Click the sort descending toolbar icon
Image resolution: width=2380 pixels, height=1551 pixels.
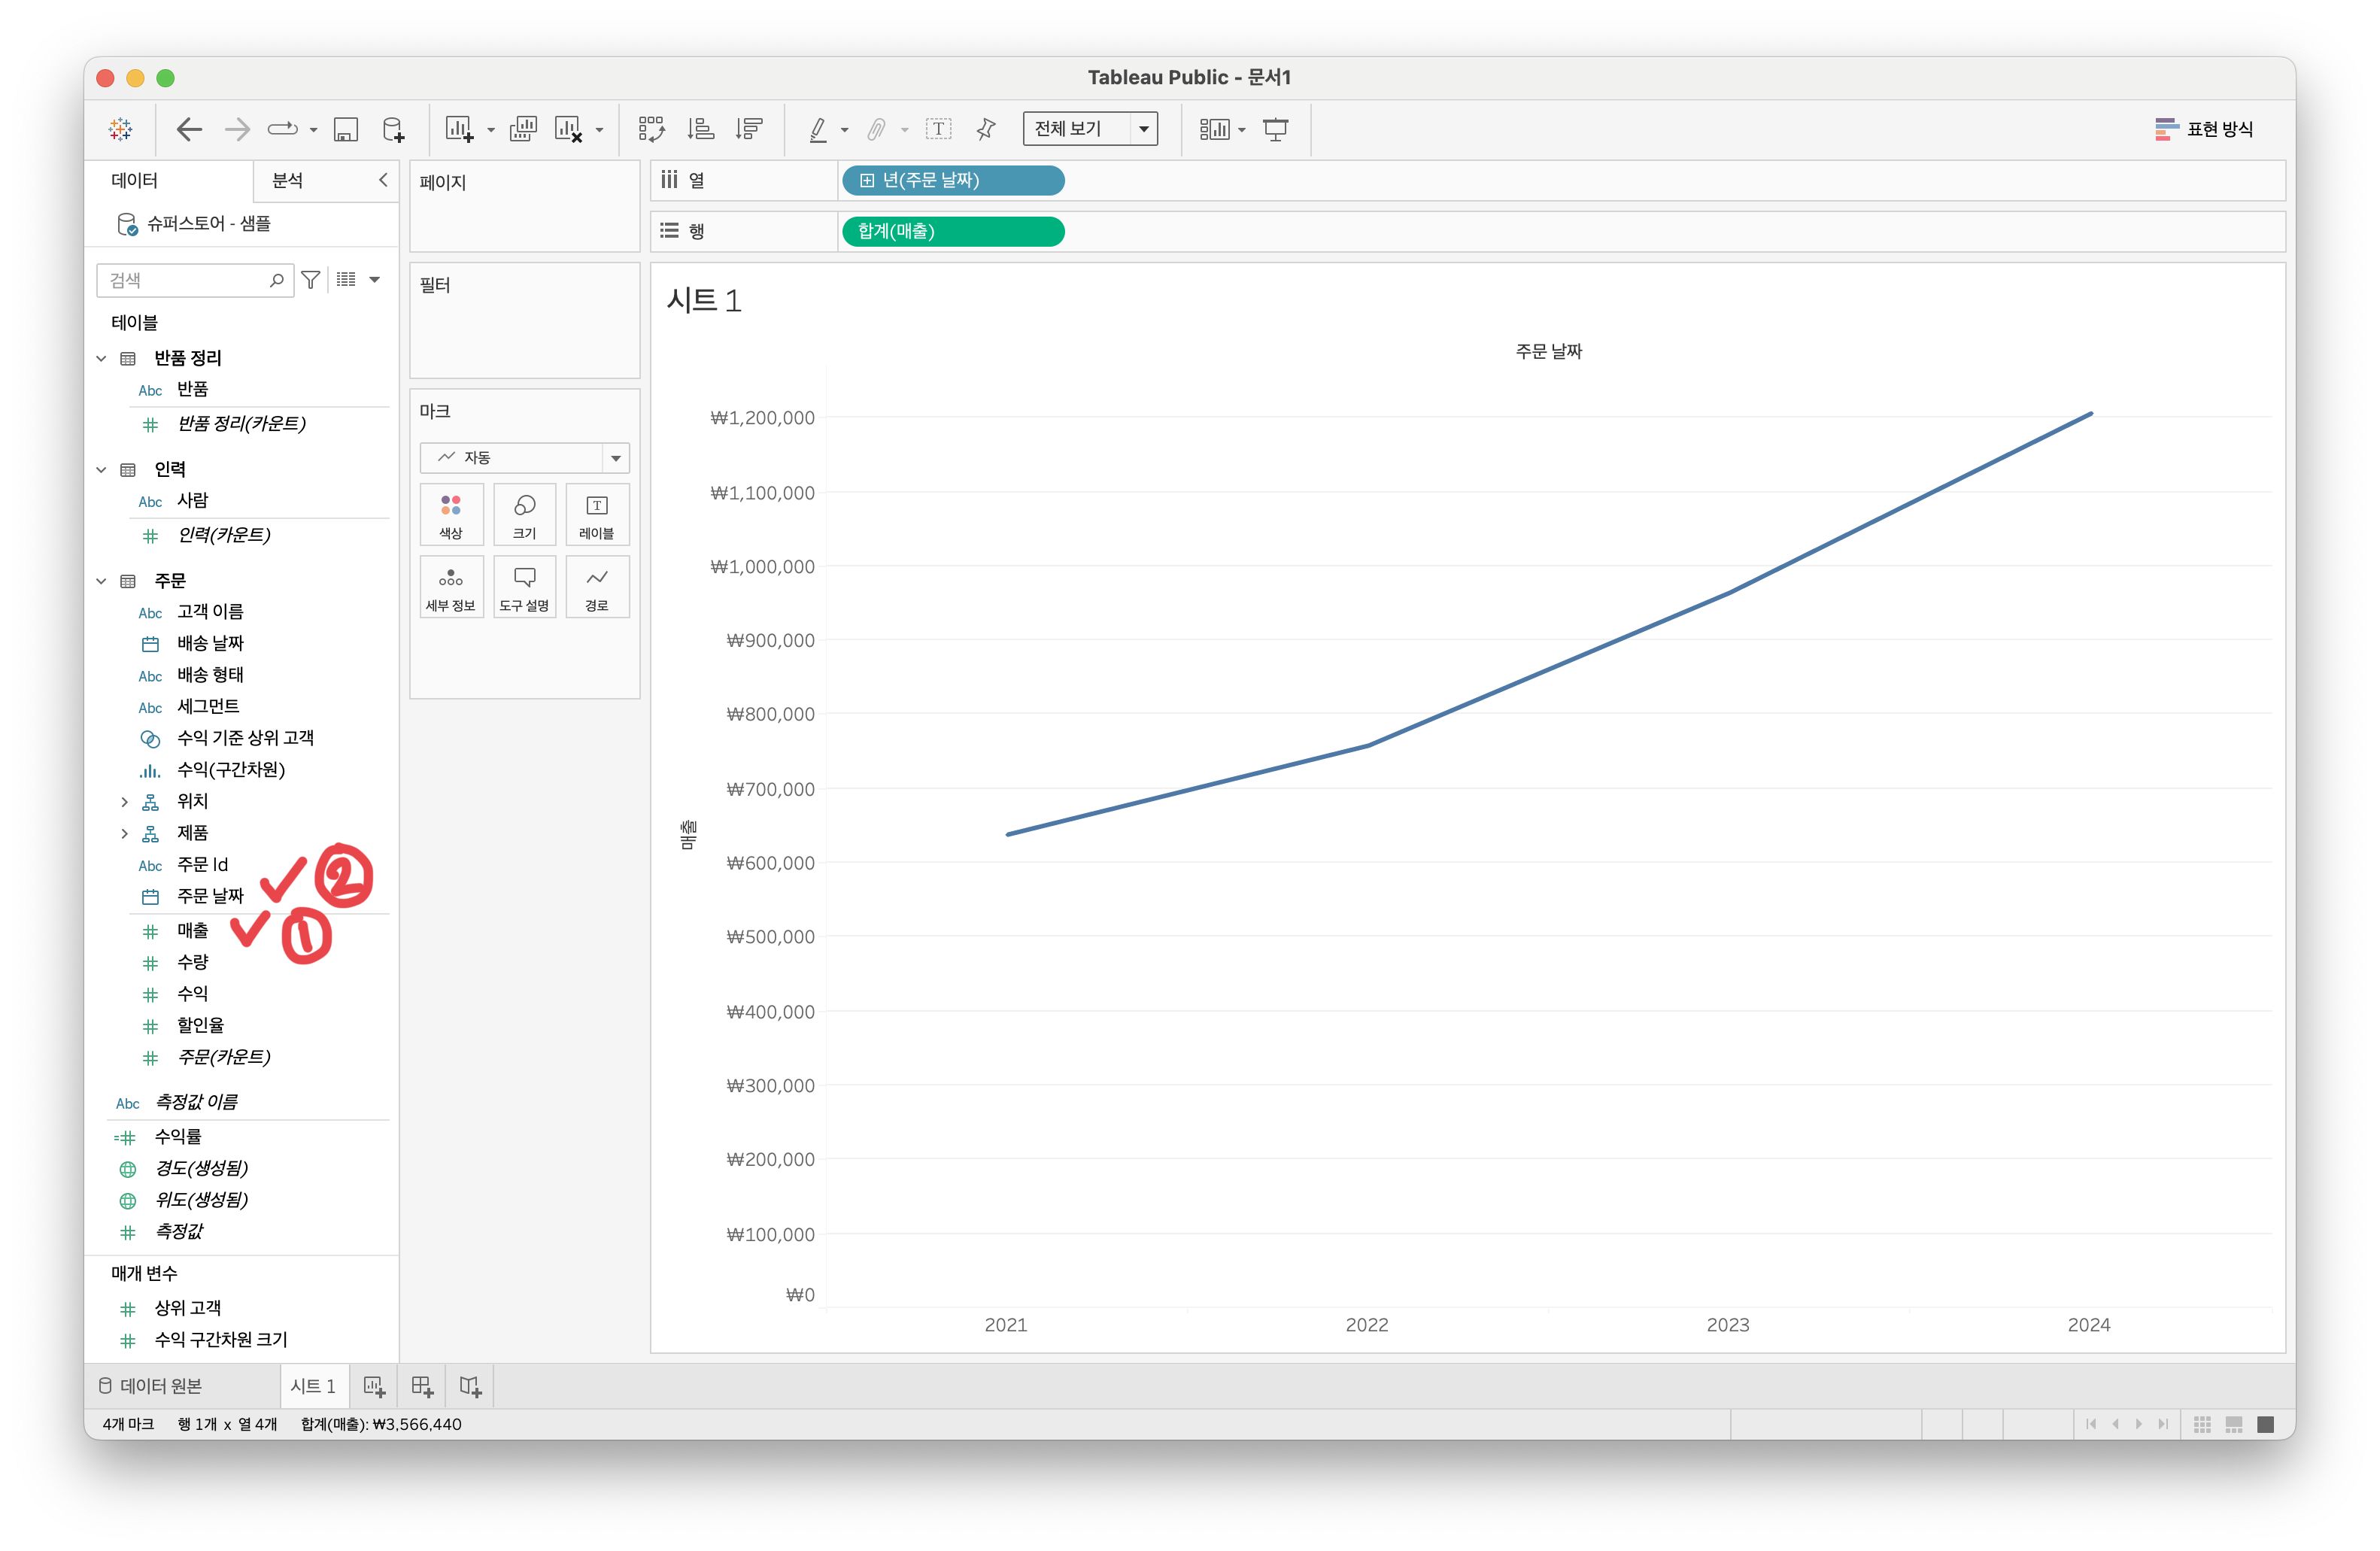tap(749, 129)
